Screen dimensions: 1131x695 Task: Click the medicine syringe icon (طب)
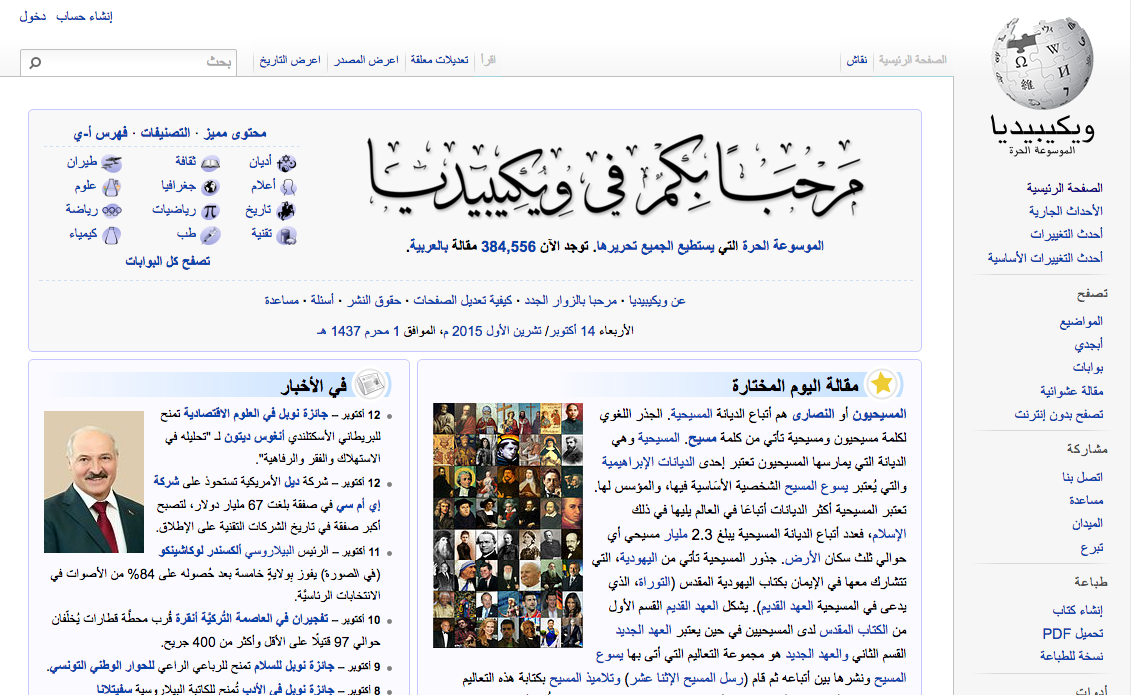pos(210,235)
